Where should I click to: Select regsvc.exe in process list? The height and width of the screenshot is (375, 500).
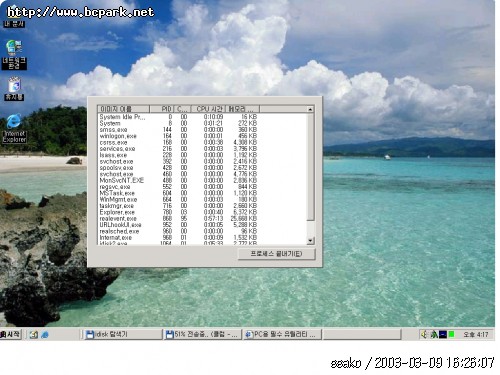click(x=178, y=187)
